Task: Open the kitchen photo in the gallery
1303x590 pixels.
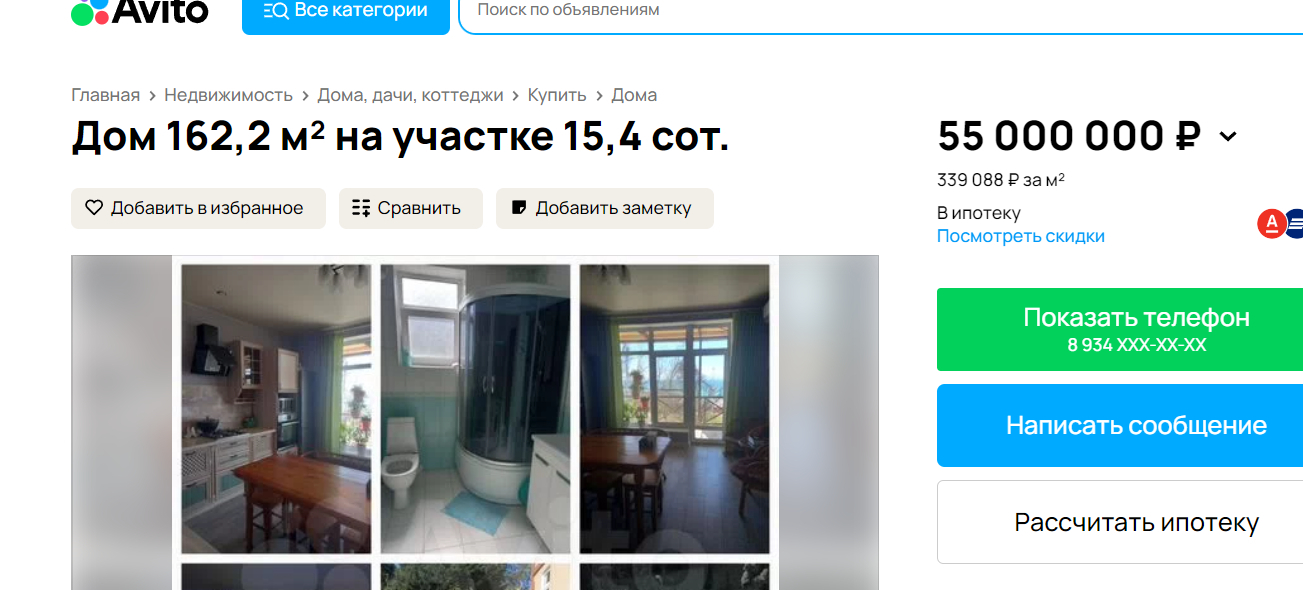Action: point(276,408)
